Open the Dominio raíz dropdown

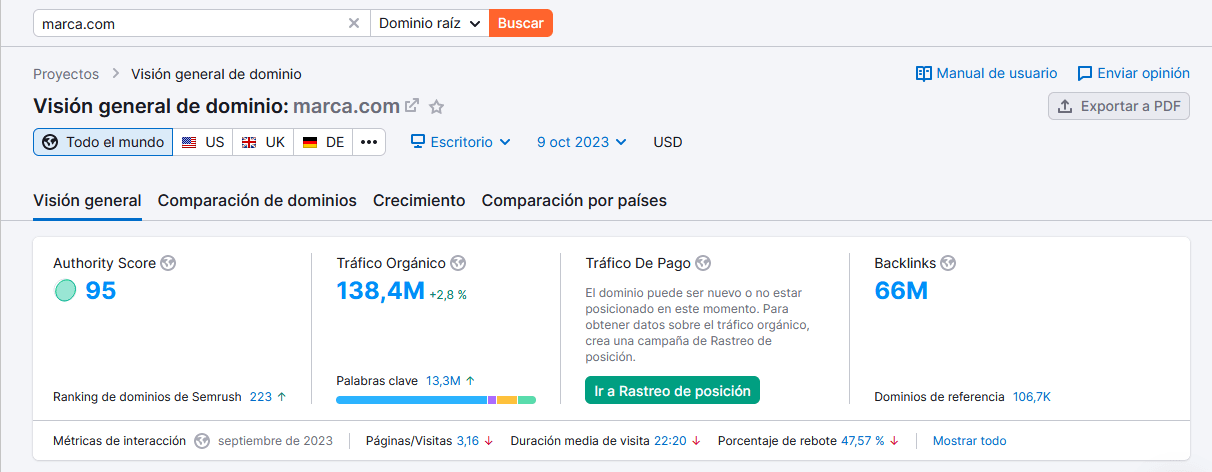(429, 23)
